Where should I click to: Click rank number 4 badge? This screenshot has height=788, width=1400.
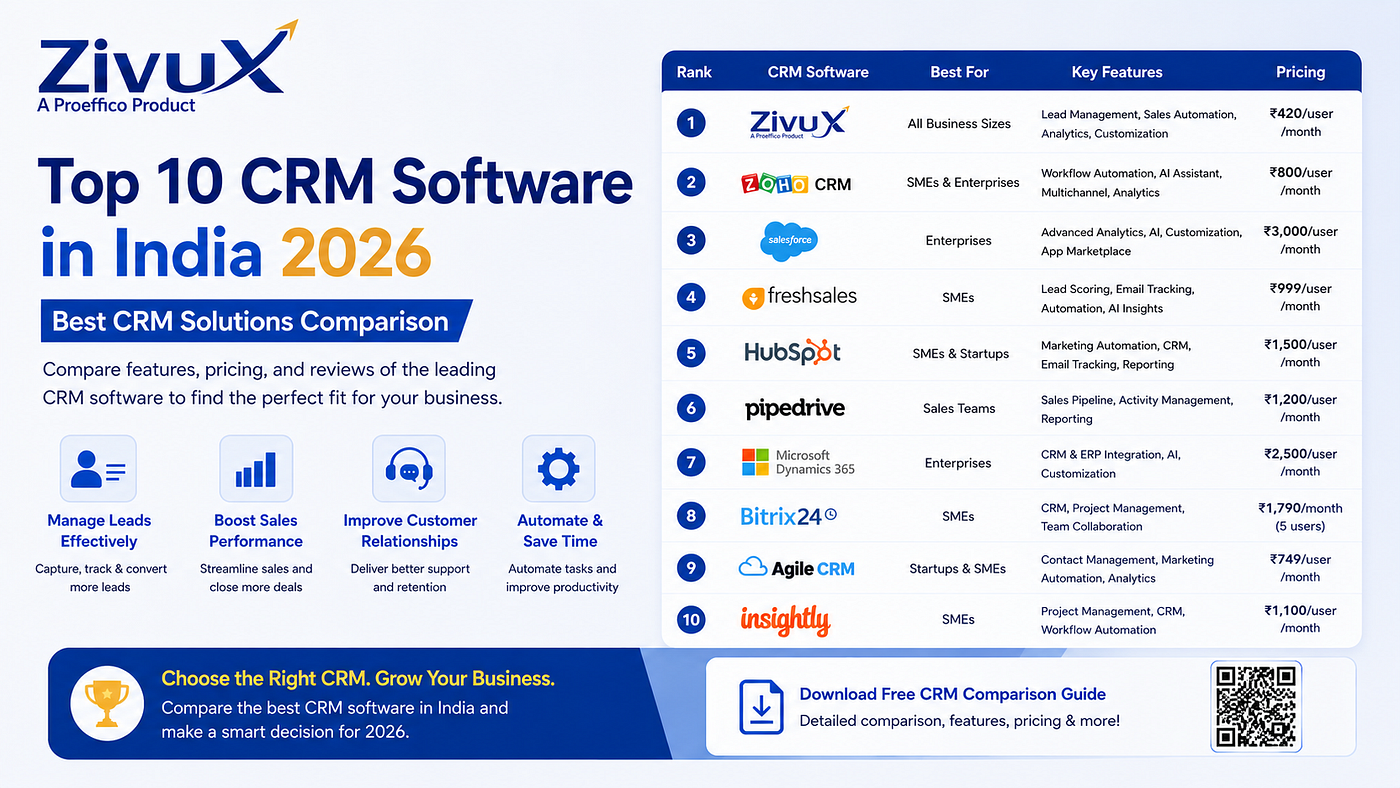(x=691, y=297)
